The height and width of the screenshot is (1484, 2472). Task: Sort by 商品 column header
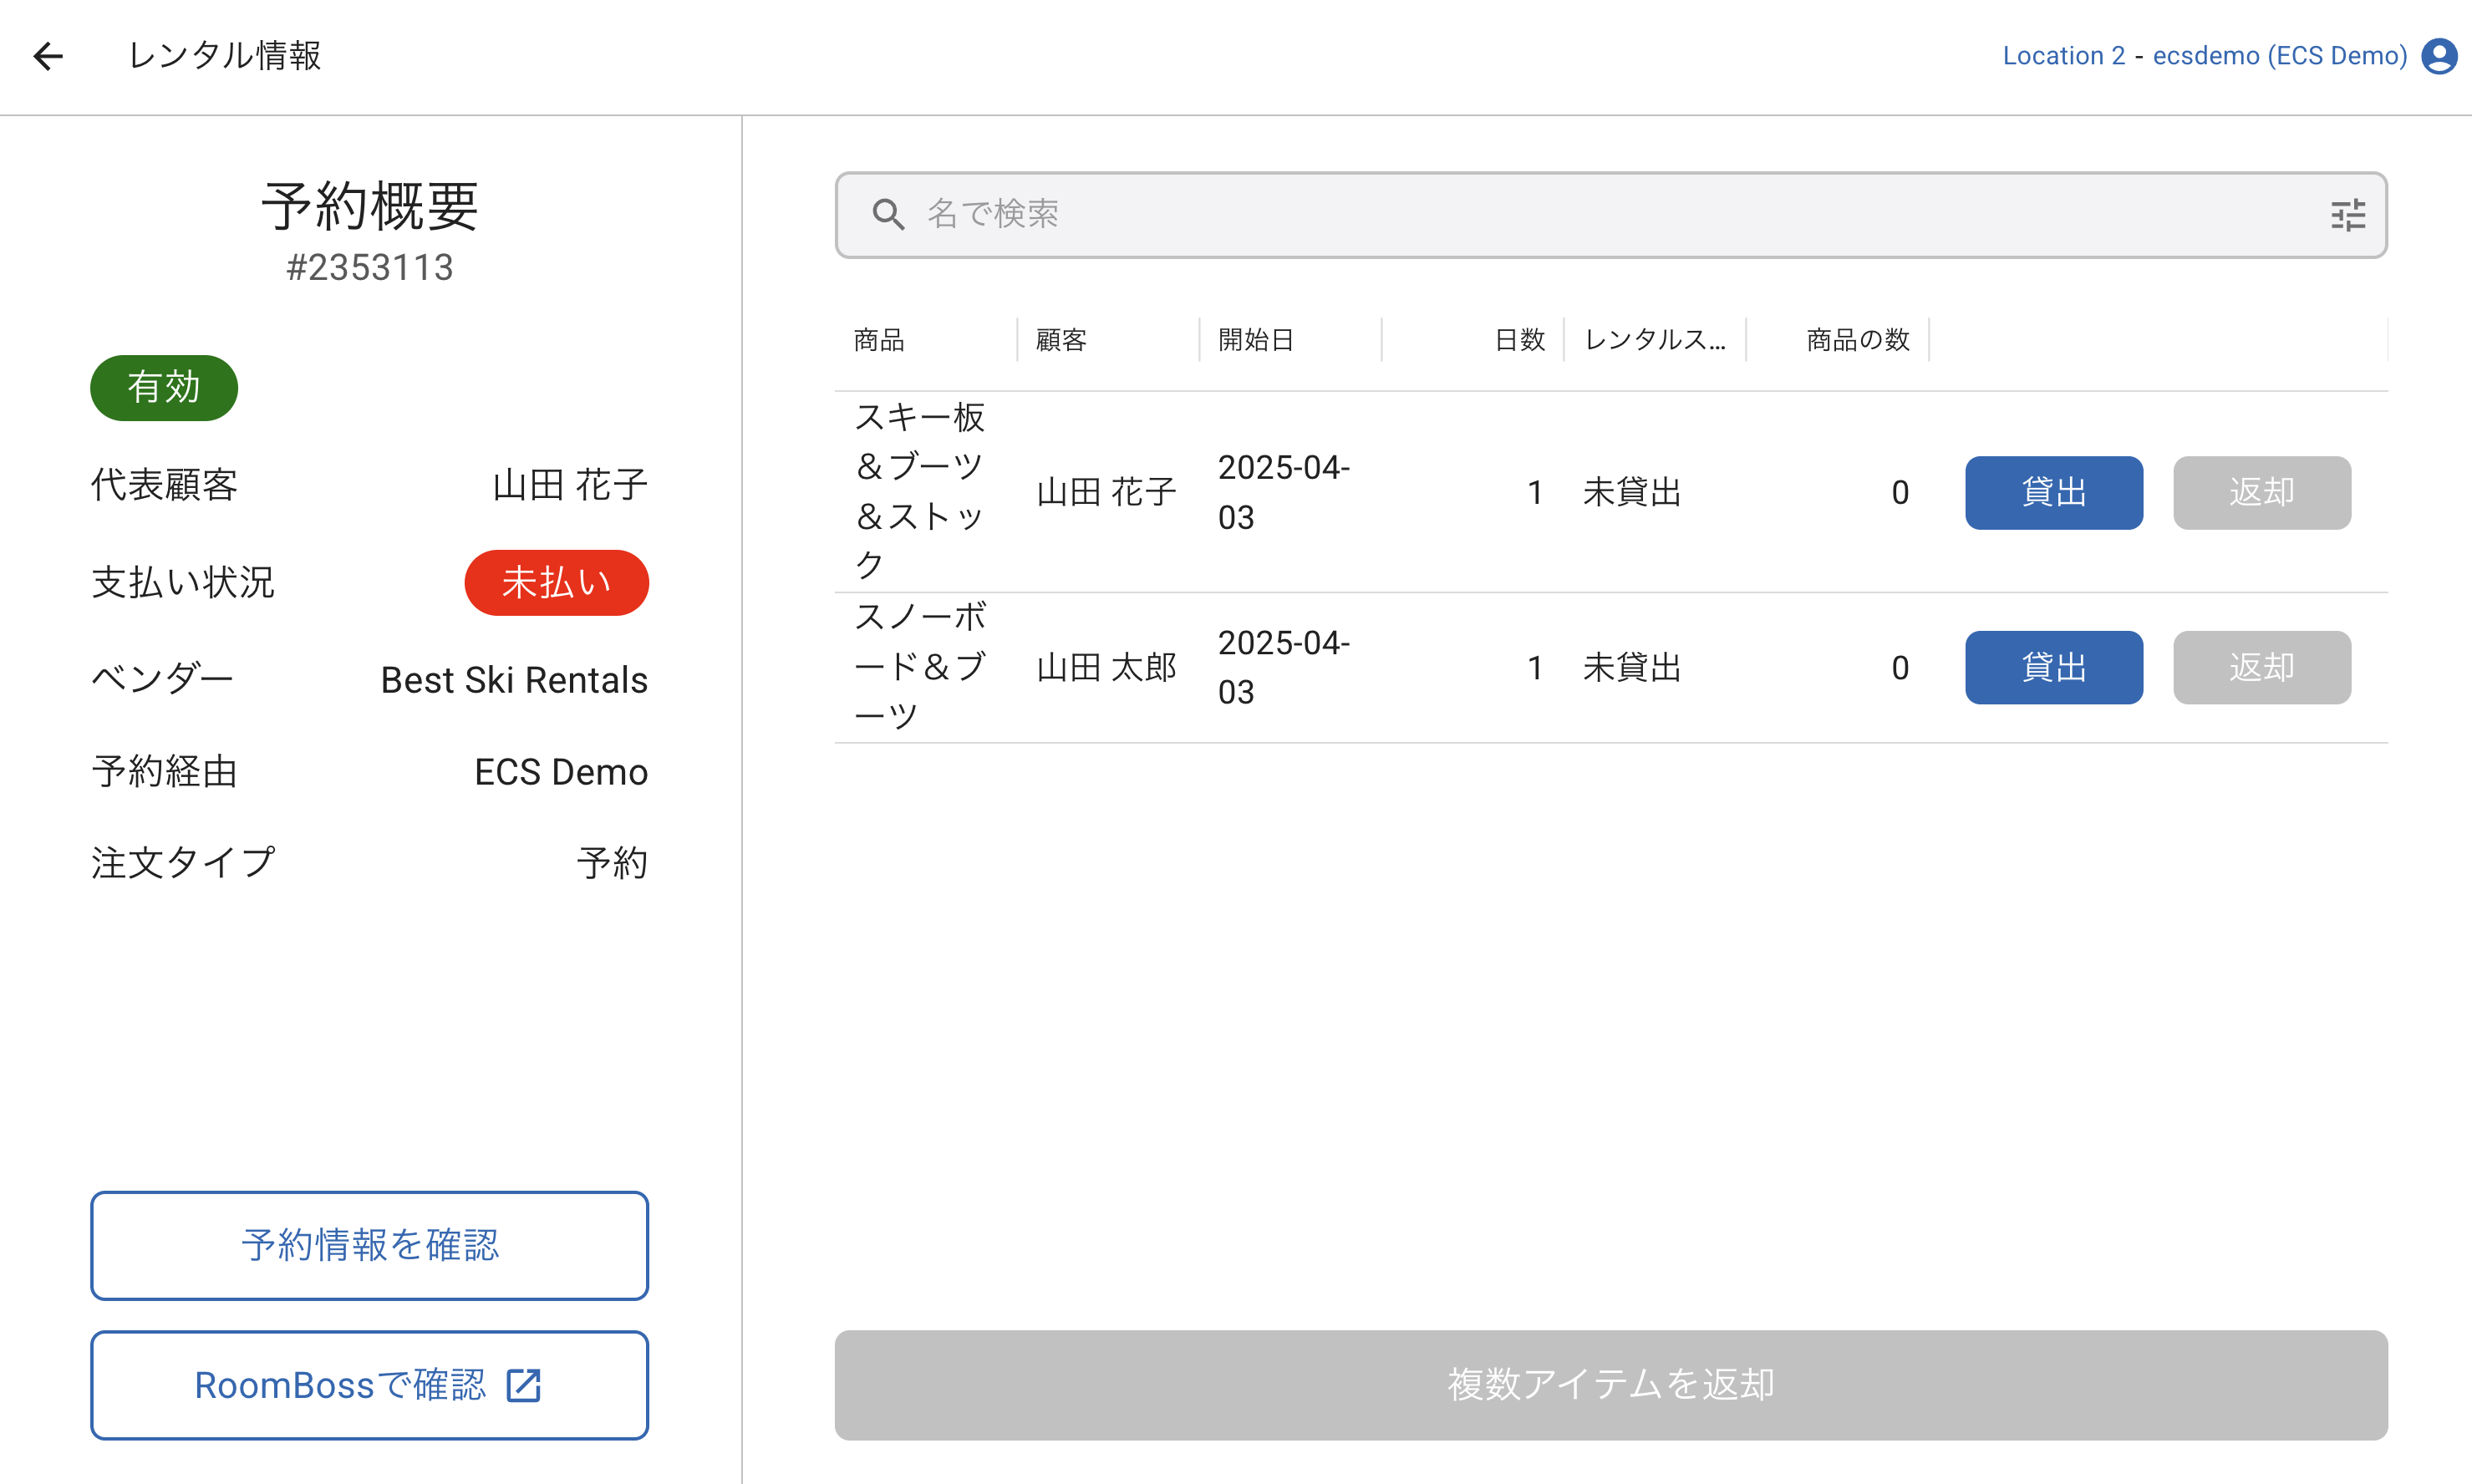pyautogui.click(x=879, y=340)
